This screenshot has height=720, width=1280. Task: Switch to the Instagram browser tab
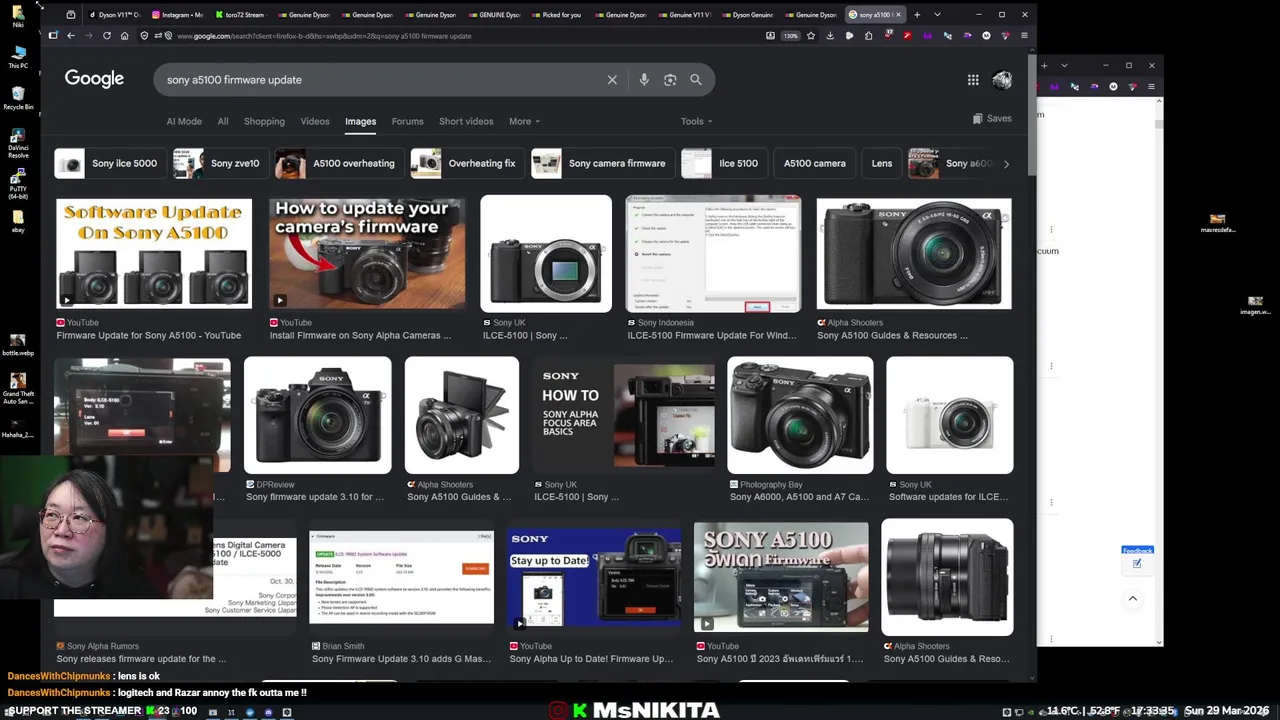(177, 15)
